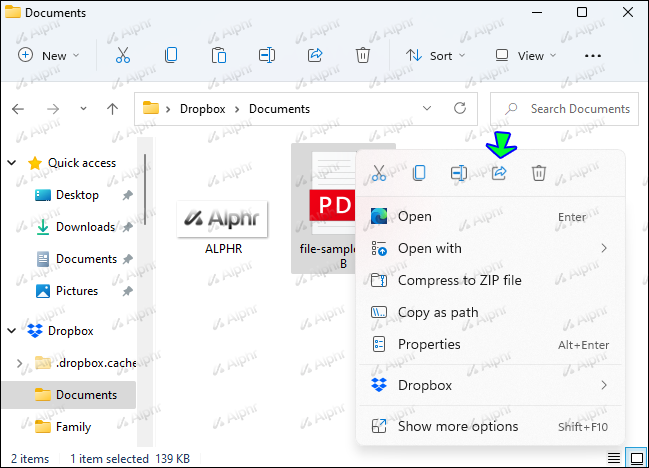
Task: Go back with the left arrow
Action: pyautogui.click(x=18, y=109)
